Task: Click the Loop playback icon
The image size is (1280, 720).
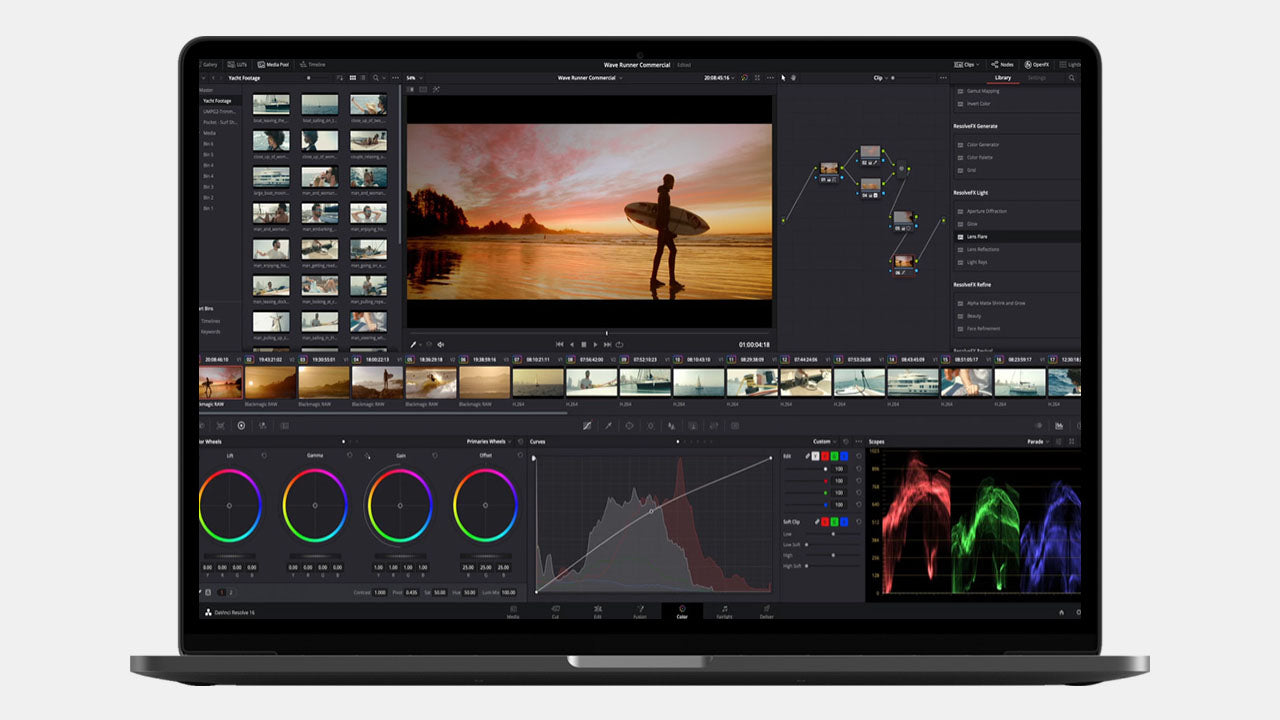Action: pyautogui.click(x=619, y=344)
